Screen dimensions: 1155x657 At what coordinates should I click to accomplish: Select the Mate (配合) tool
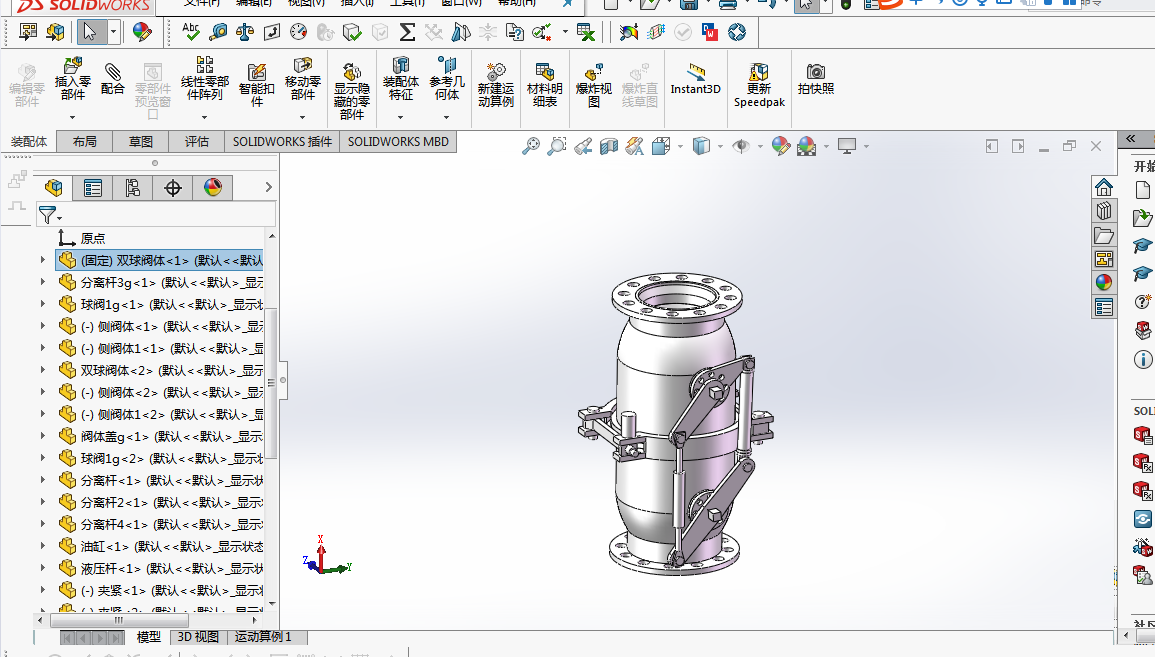[112, 79]
